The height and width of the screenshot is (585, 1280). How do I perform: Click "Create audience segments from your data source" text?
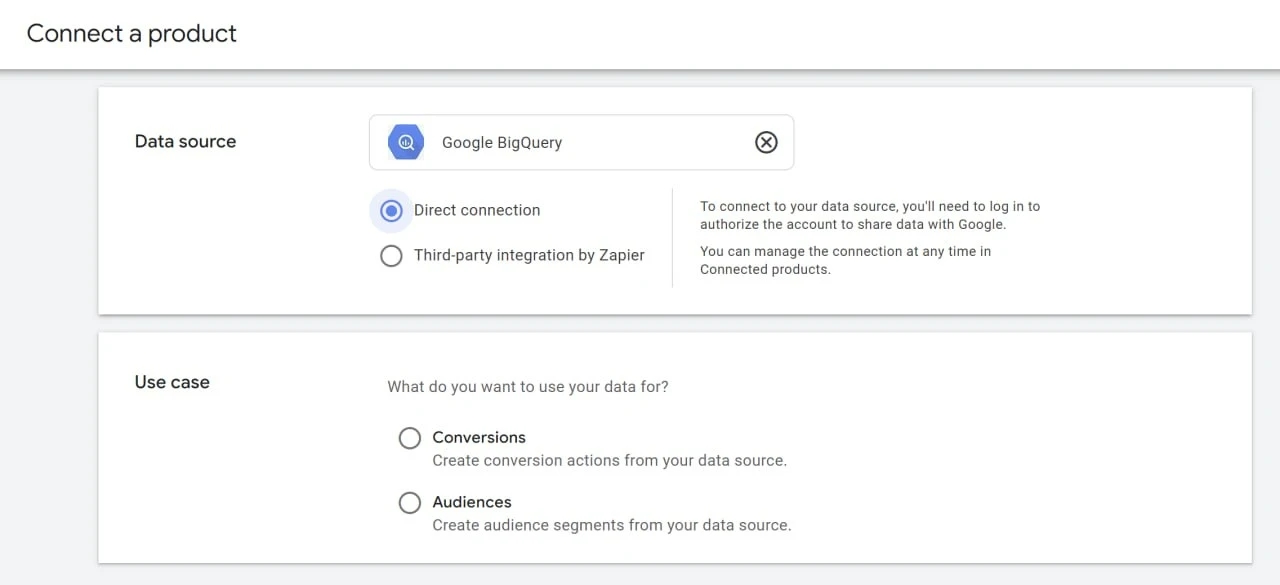pyautogui.click(x=611, y=525)
